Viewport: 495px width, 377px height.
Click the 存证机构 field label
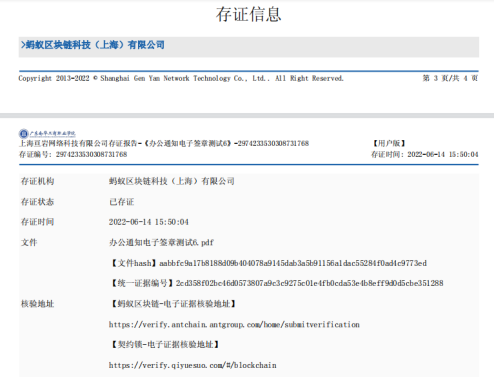point(37,181)
